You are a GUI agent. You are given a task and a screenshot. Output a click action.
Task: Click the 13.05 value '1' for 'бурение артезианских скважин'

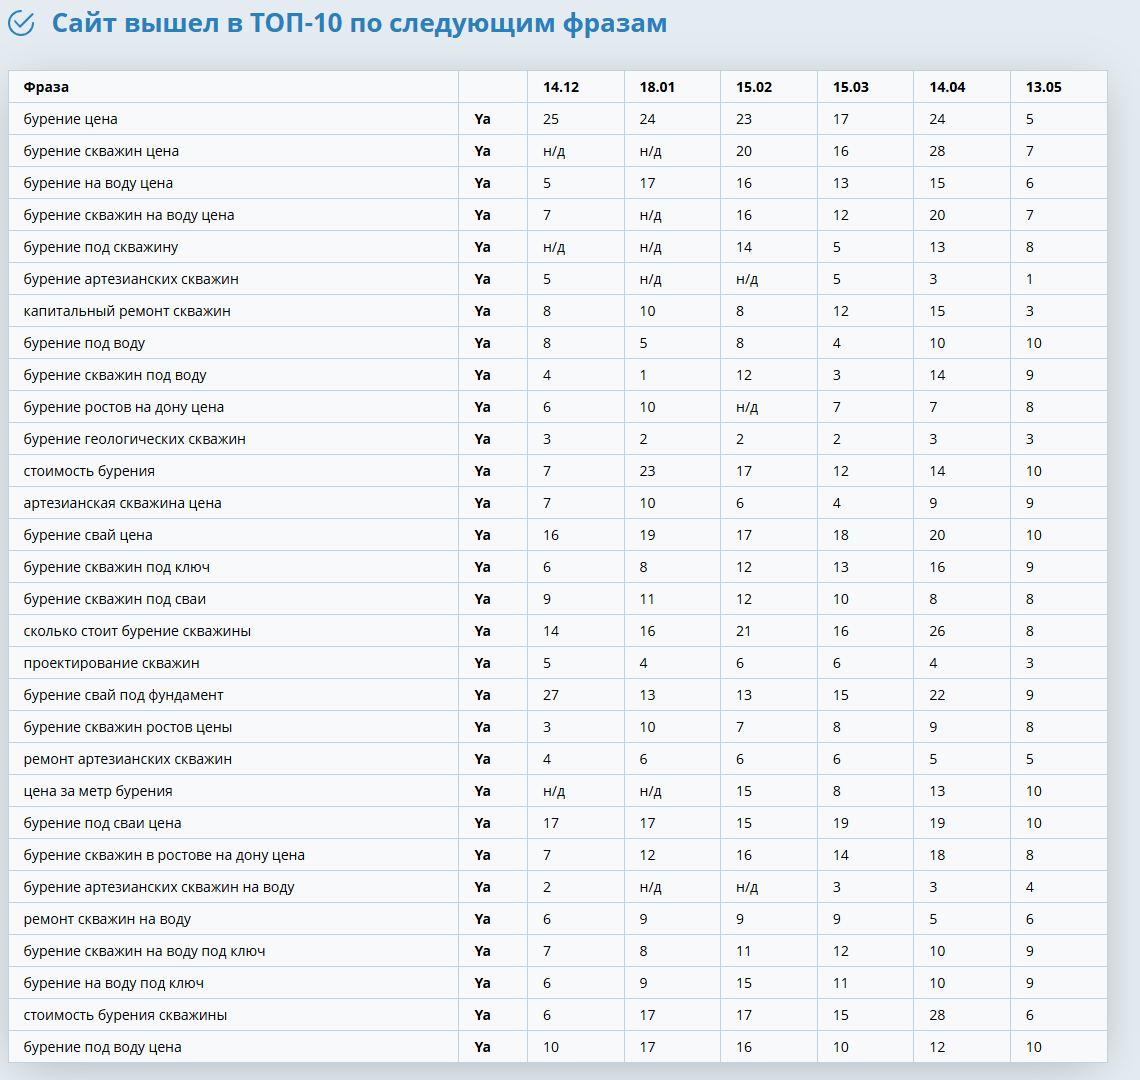tap(1029, 279)
